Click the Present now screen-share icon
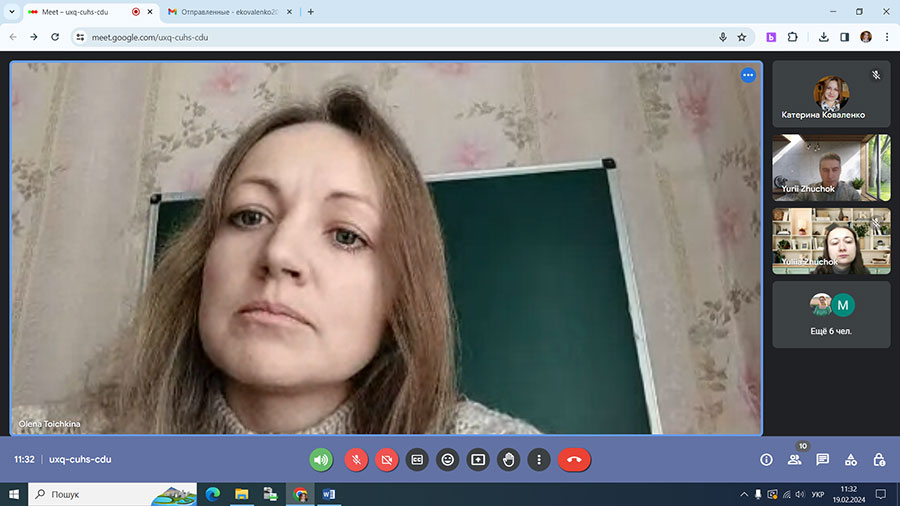Screen dimensions: 900x506 pyautogui.click(x=478, y=460)
